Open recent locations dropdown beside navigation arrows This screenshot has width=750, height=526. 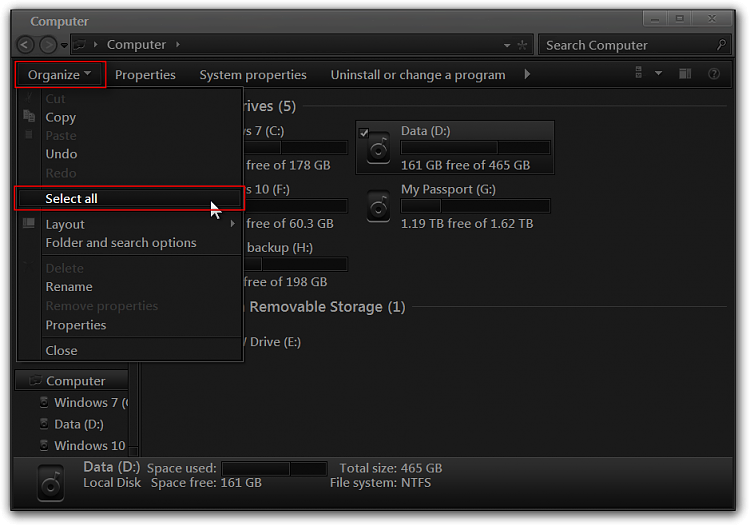pyautogui.click(x=64, y=45)
